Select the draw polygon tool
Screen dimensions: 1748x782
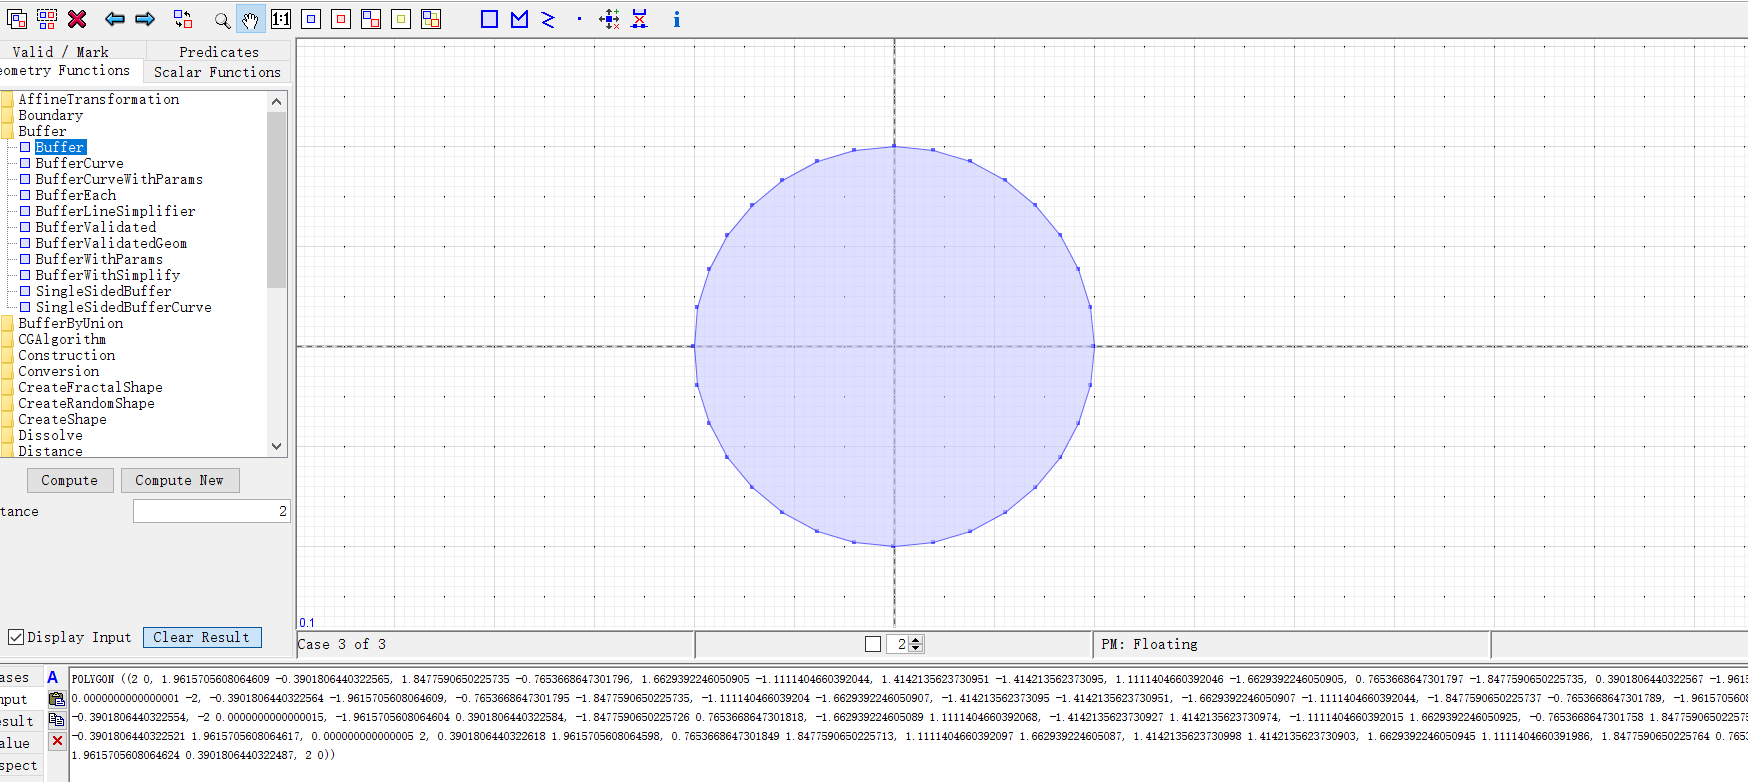click(x=519, y=19)
